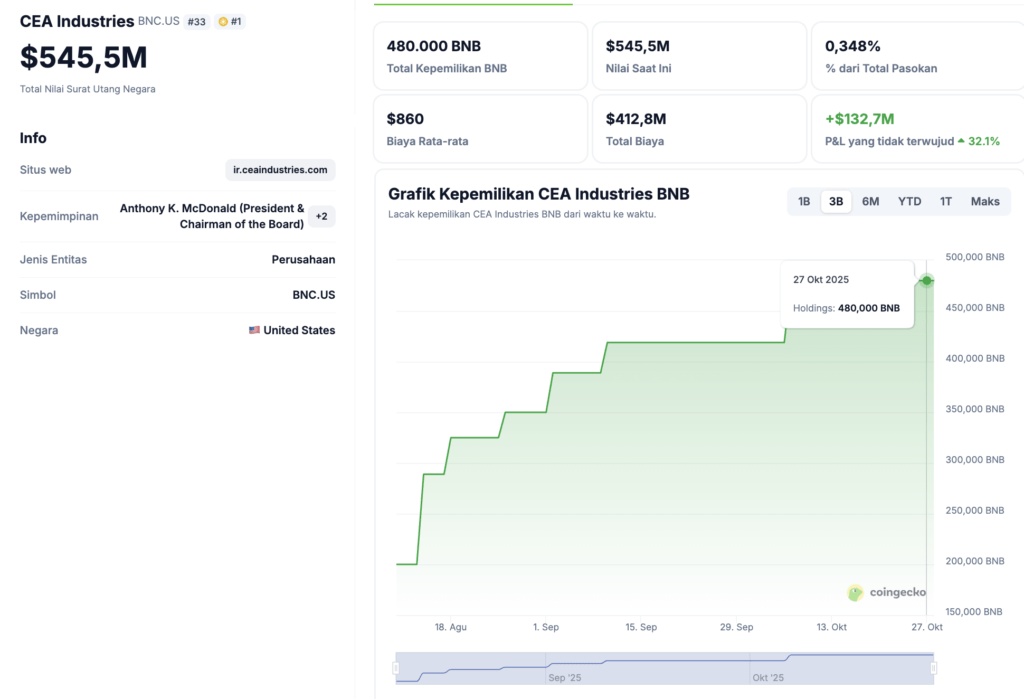Select the 1B time range
The image size is (1024, 699).
[804, 201]
